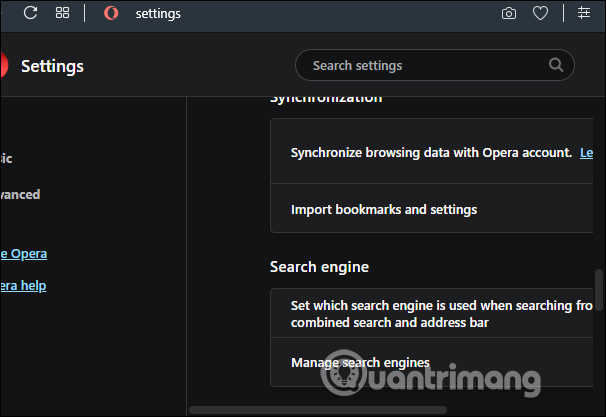Screen dimensions: 606x417
Task: Bookmark page with the heart icon
Action: pos(540,14)
